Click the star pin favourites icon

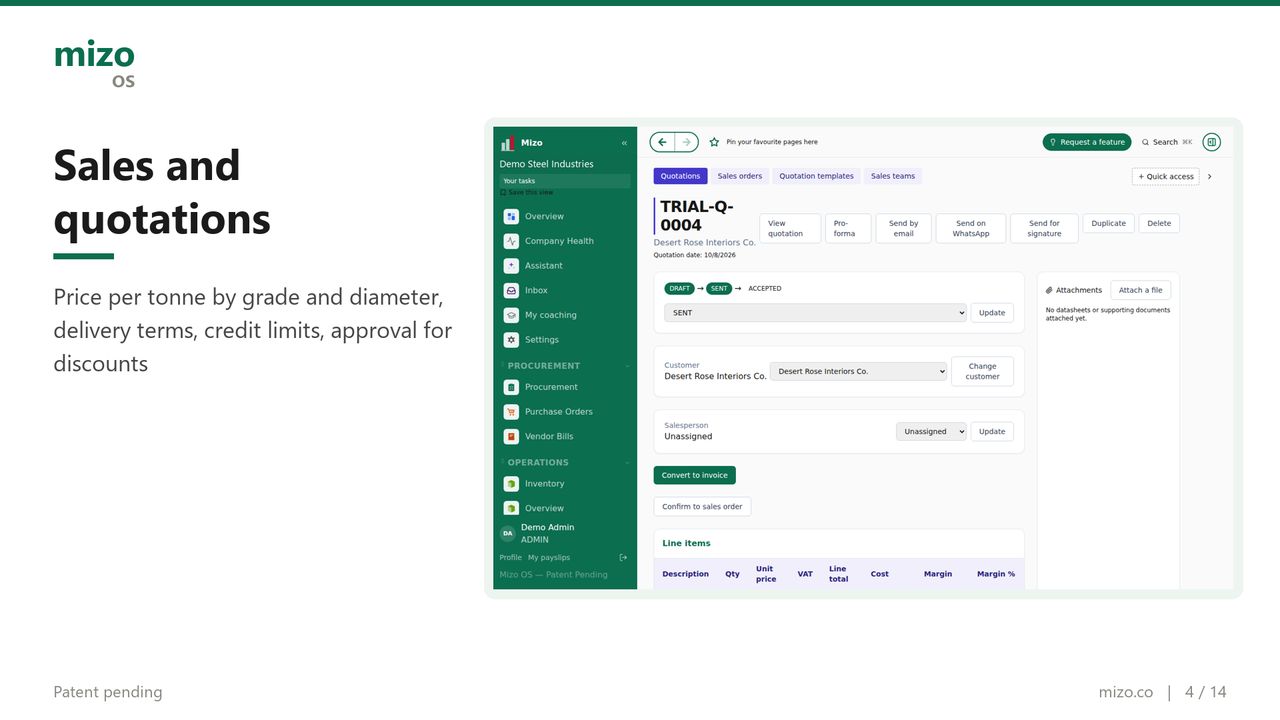coord(714,142)
